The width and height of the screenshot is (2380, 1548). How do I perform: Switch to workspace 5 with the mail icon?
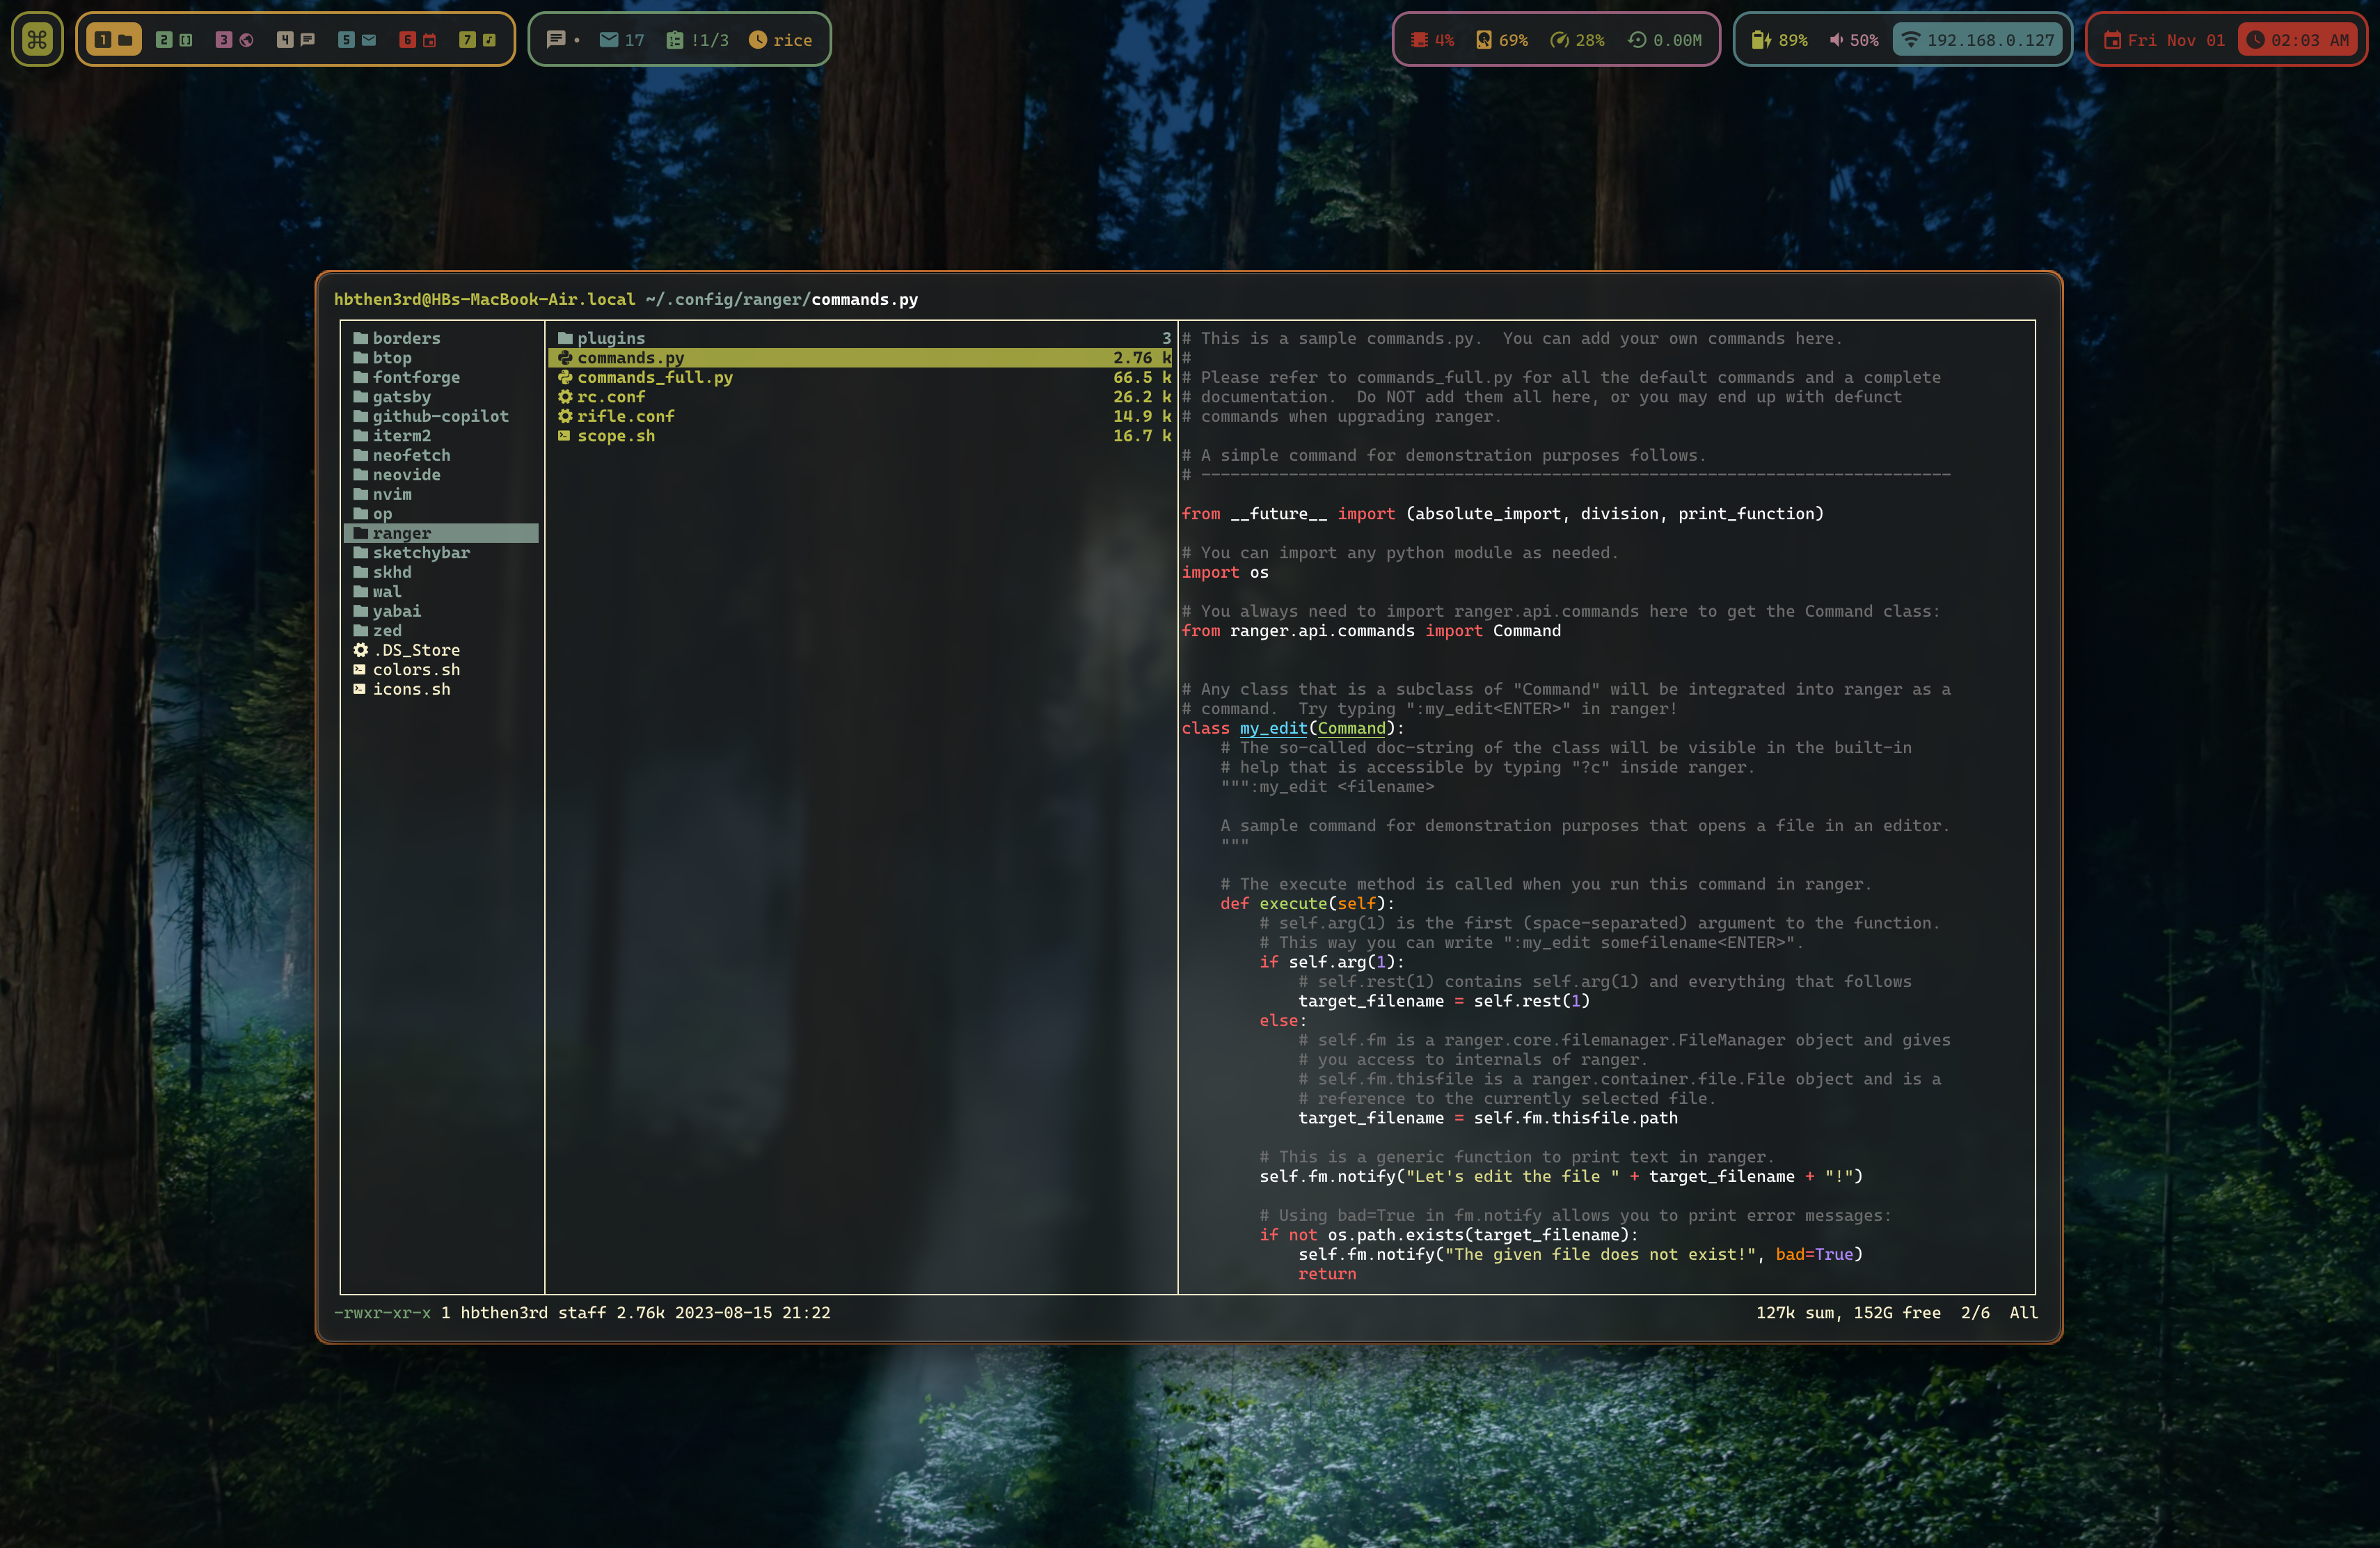click(357, 40)
